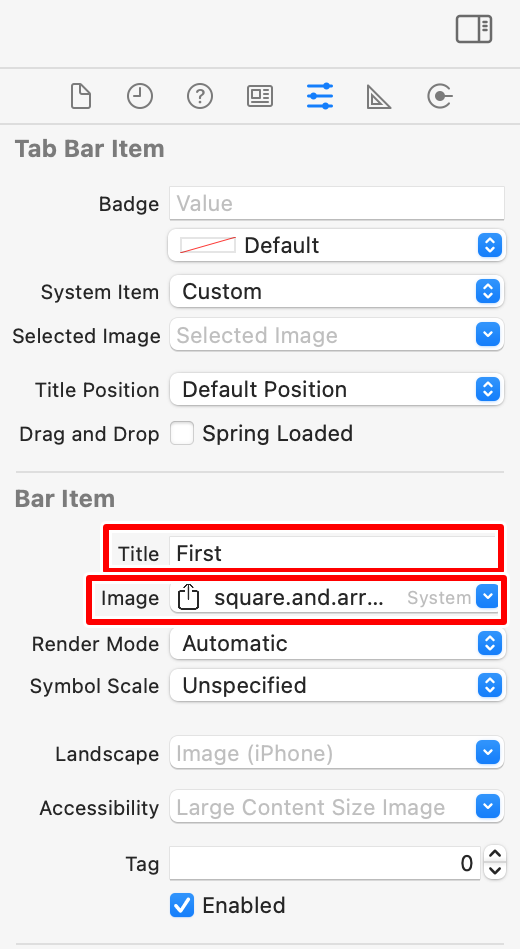Open the Identity inspector tab
The image size is (520, 949).
tap(260, 96)
